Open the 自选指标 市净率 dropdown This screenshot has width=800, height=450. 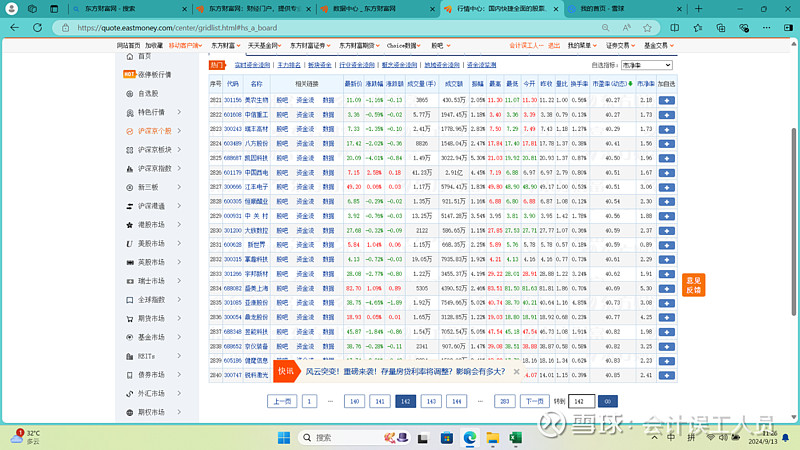646,65
